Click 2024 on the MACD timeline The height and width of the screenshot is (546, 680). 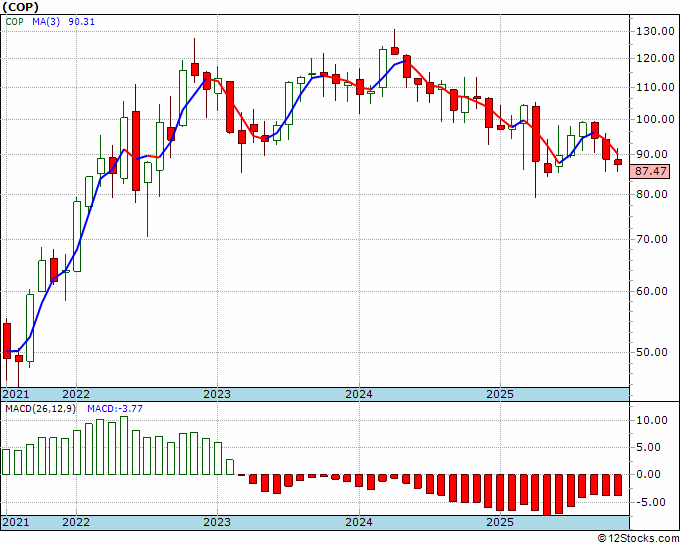[359, 522]
